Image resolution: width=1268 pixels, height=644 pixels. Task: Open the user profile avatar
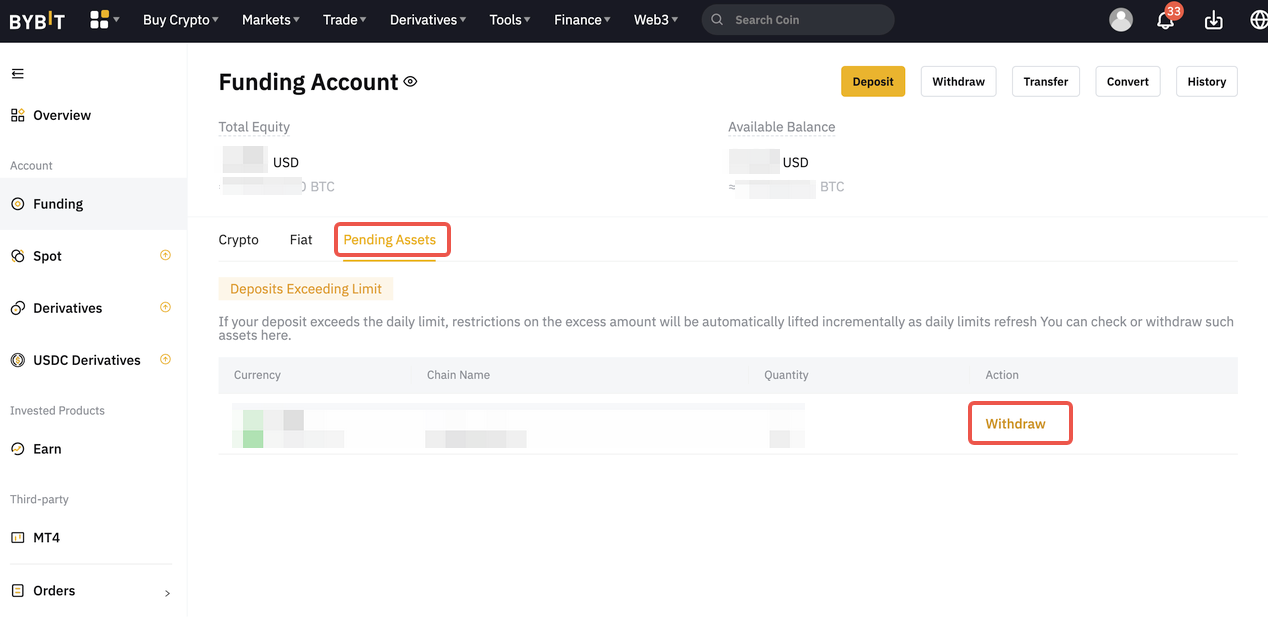[x=1121, y=20]
